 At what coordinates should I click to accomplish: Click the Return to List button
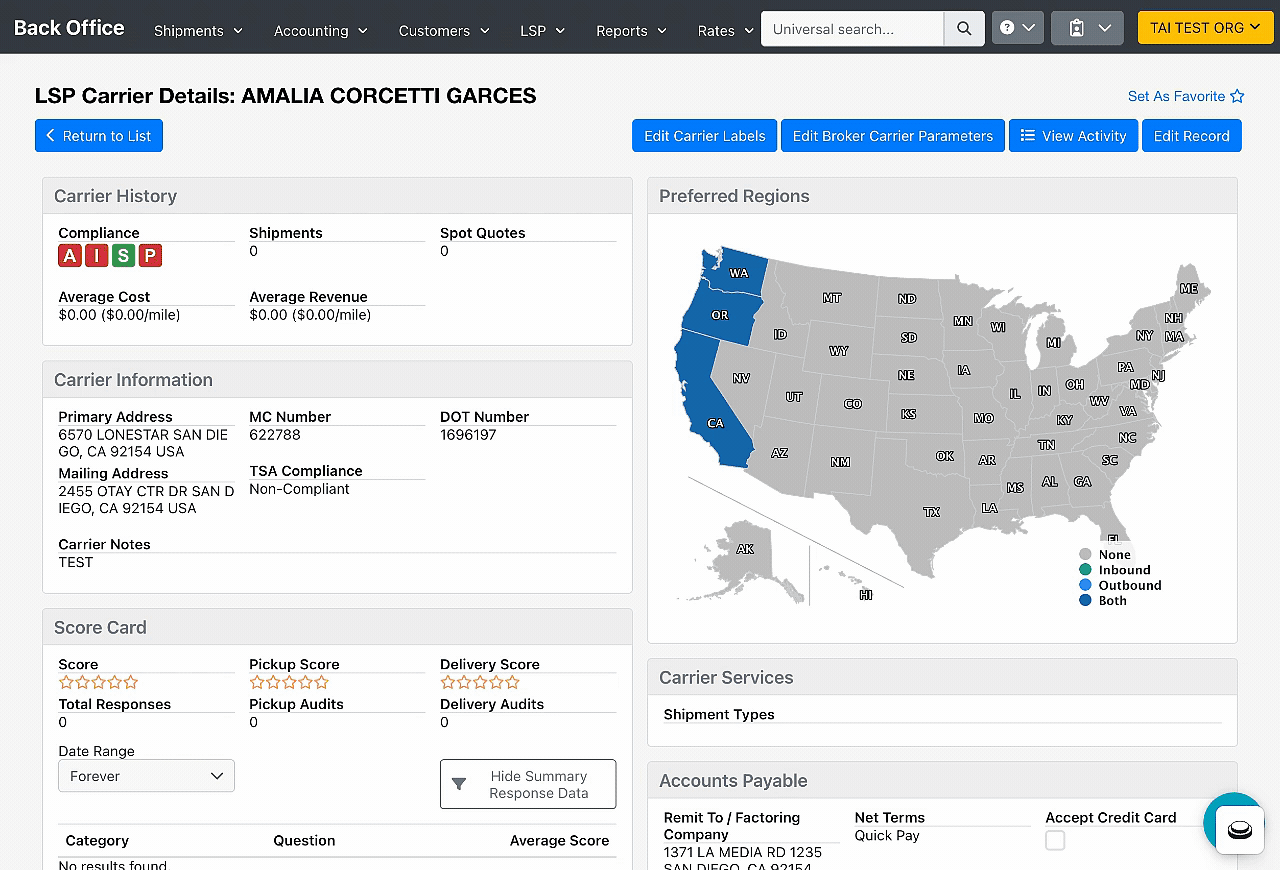click(x=99, y=136)
